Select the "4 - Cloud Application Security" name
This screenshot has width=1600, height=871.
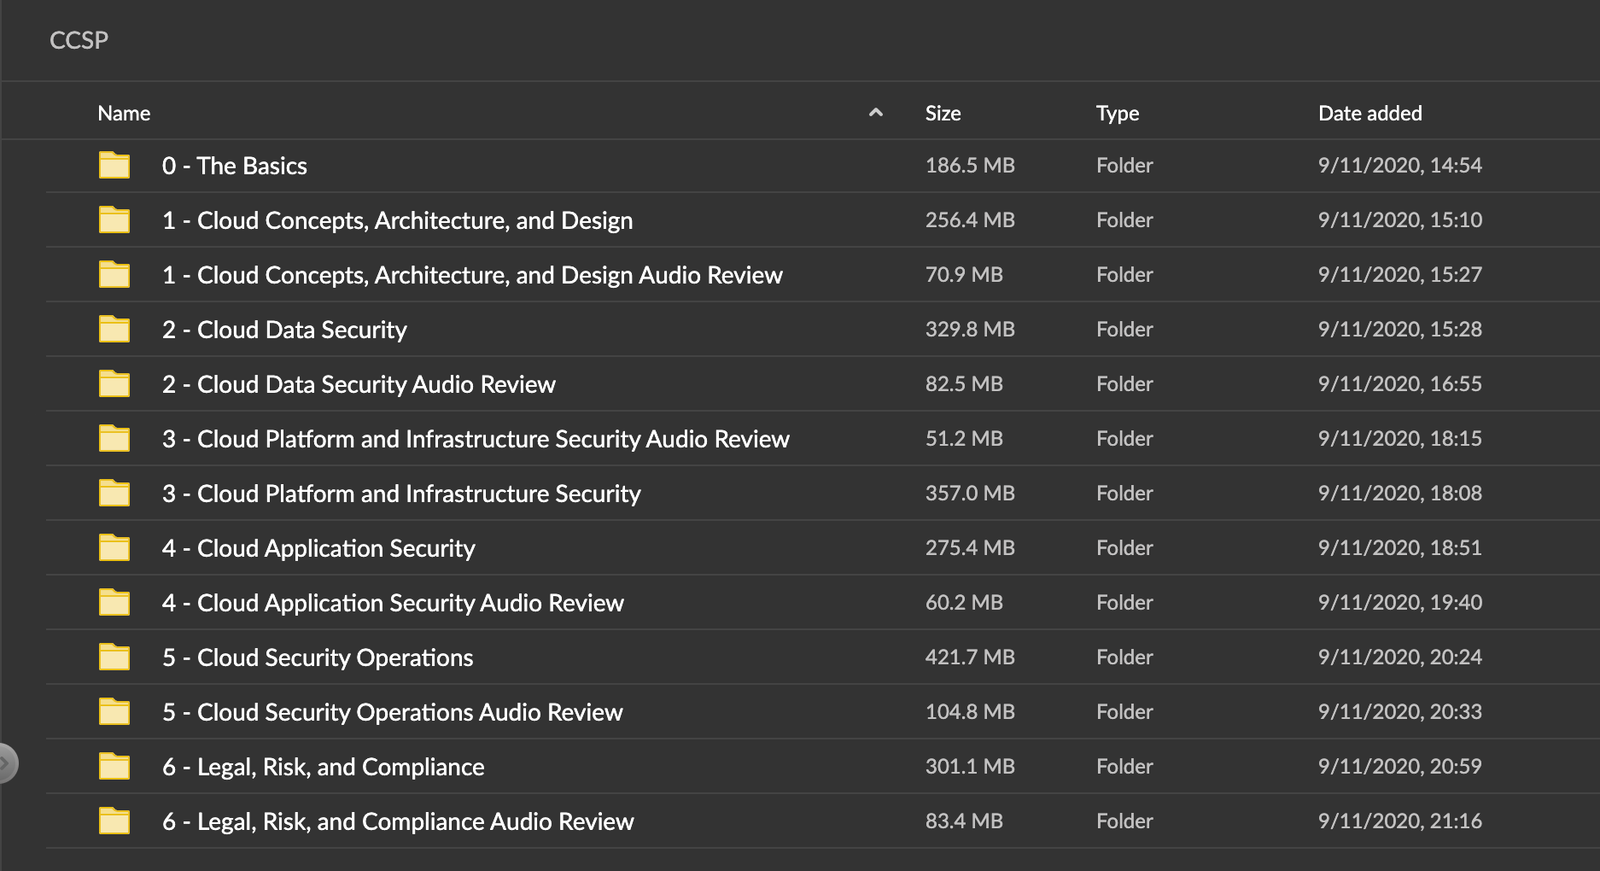[x=319, y=549]
